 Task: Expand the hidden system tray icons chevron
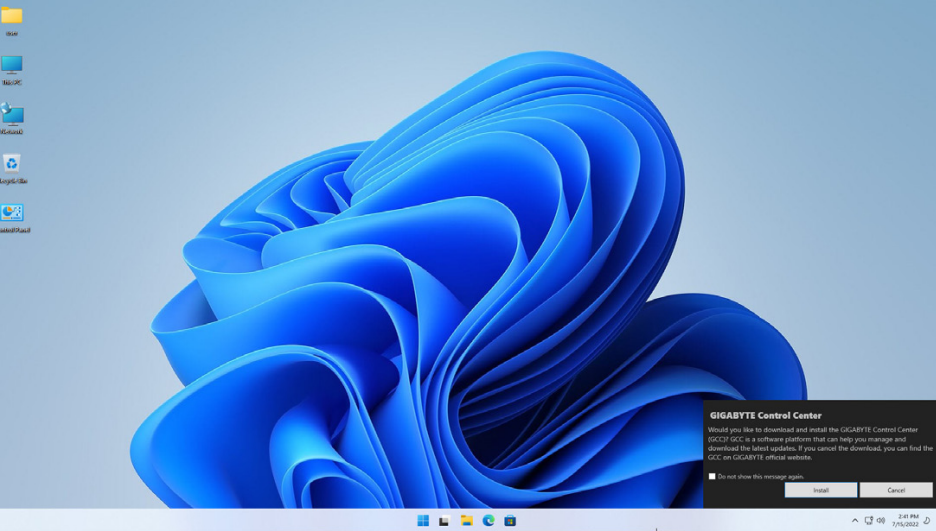tap(854, 520)
